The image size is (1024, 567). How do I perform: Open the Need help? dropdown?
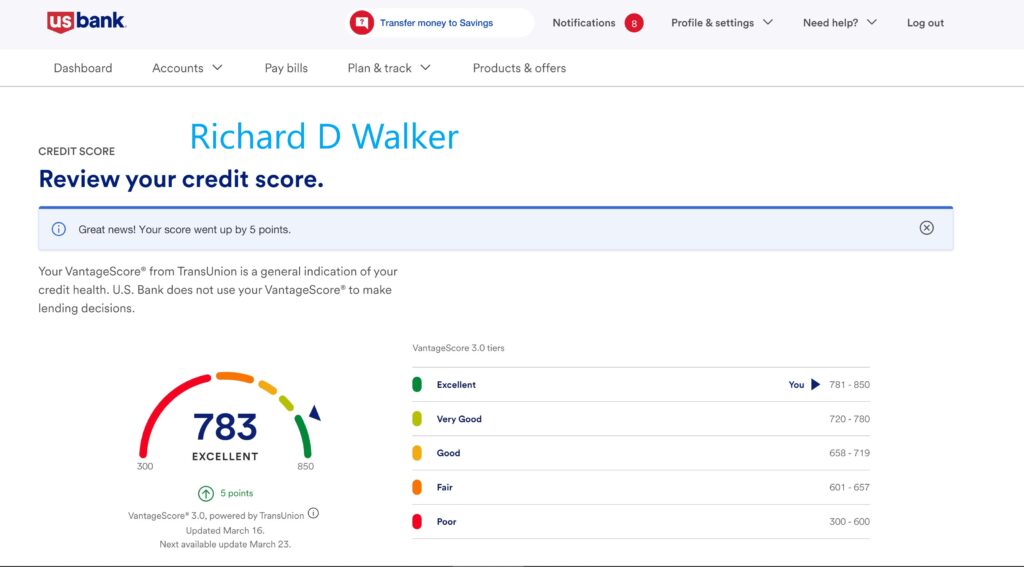tap(839, 23)
